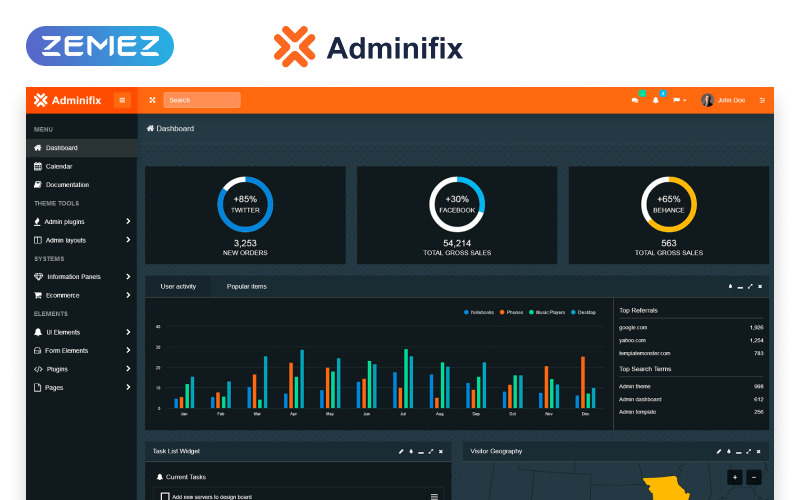Zoom in on the visitor map

[735, 477]
